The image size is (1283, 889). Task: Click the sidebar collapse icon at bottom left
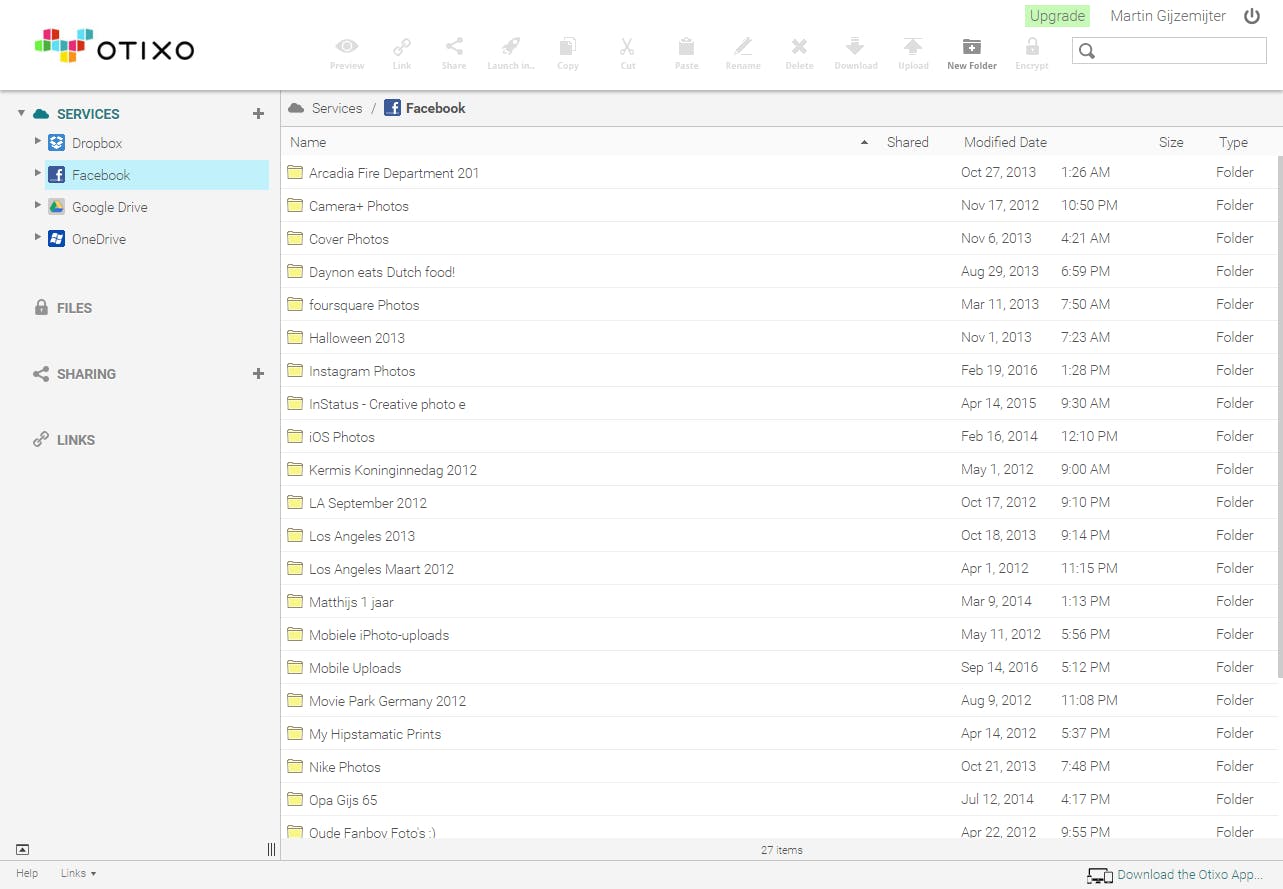tap(22, 850)
